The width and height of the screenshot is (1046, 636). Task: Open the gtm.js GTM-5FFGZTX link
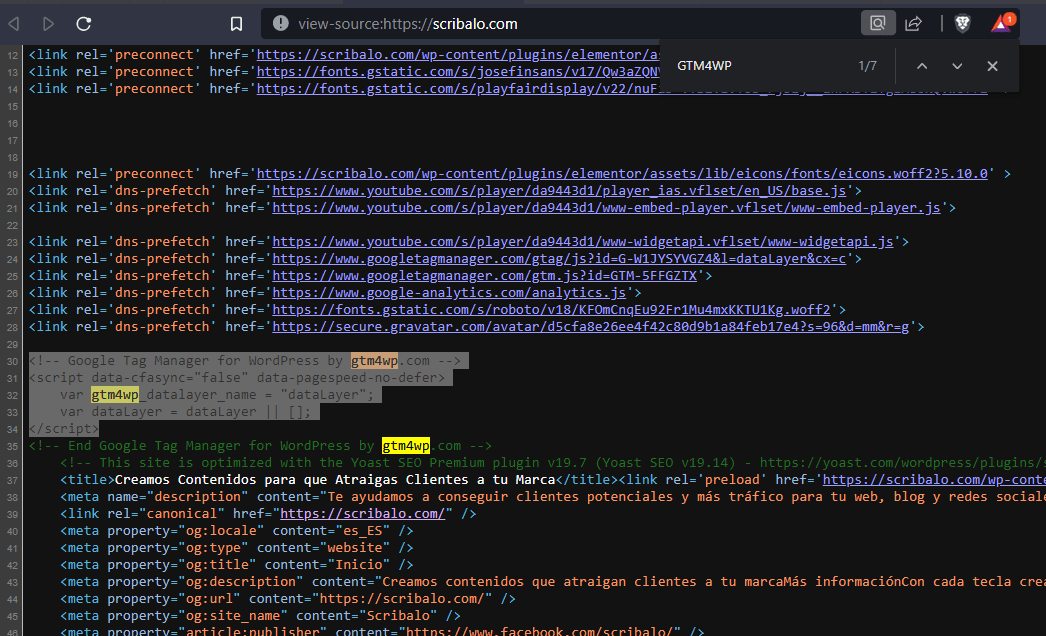pyautogui.click(x=484, y=276)
